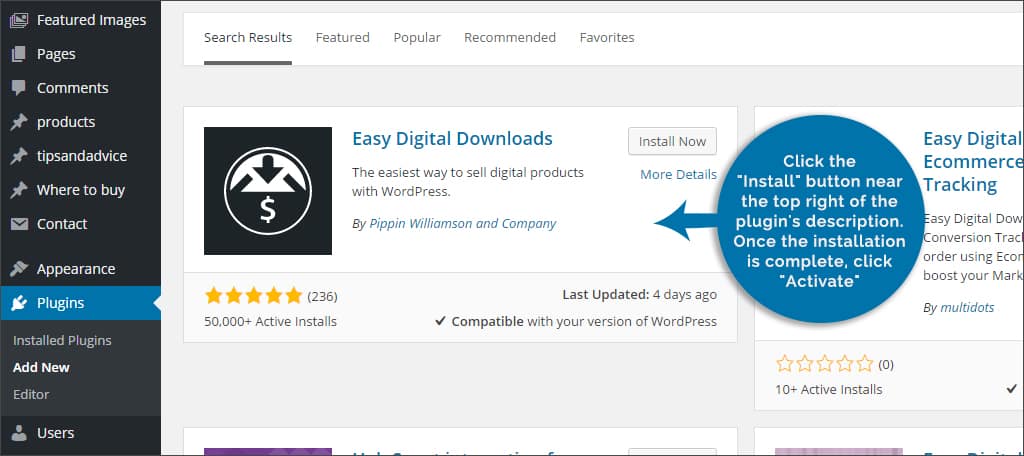Click the Easy Digital Downloads logo thumbnail
The width and height of the screenshot is (1024, 456).
pos(268,191)
